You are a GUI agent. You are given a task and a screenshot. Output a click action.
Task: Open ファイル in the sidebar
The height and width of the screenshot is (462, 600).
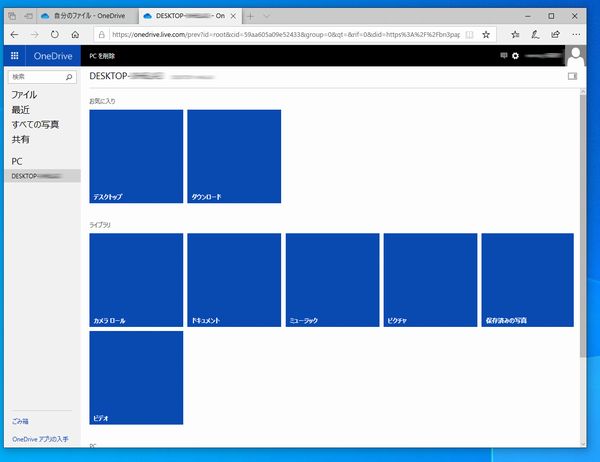24,95
